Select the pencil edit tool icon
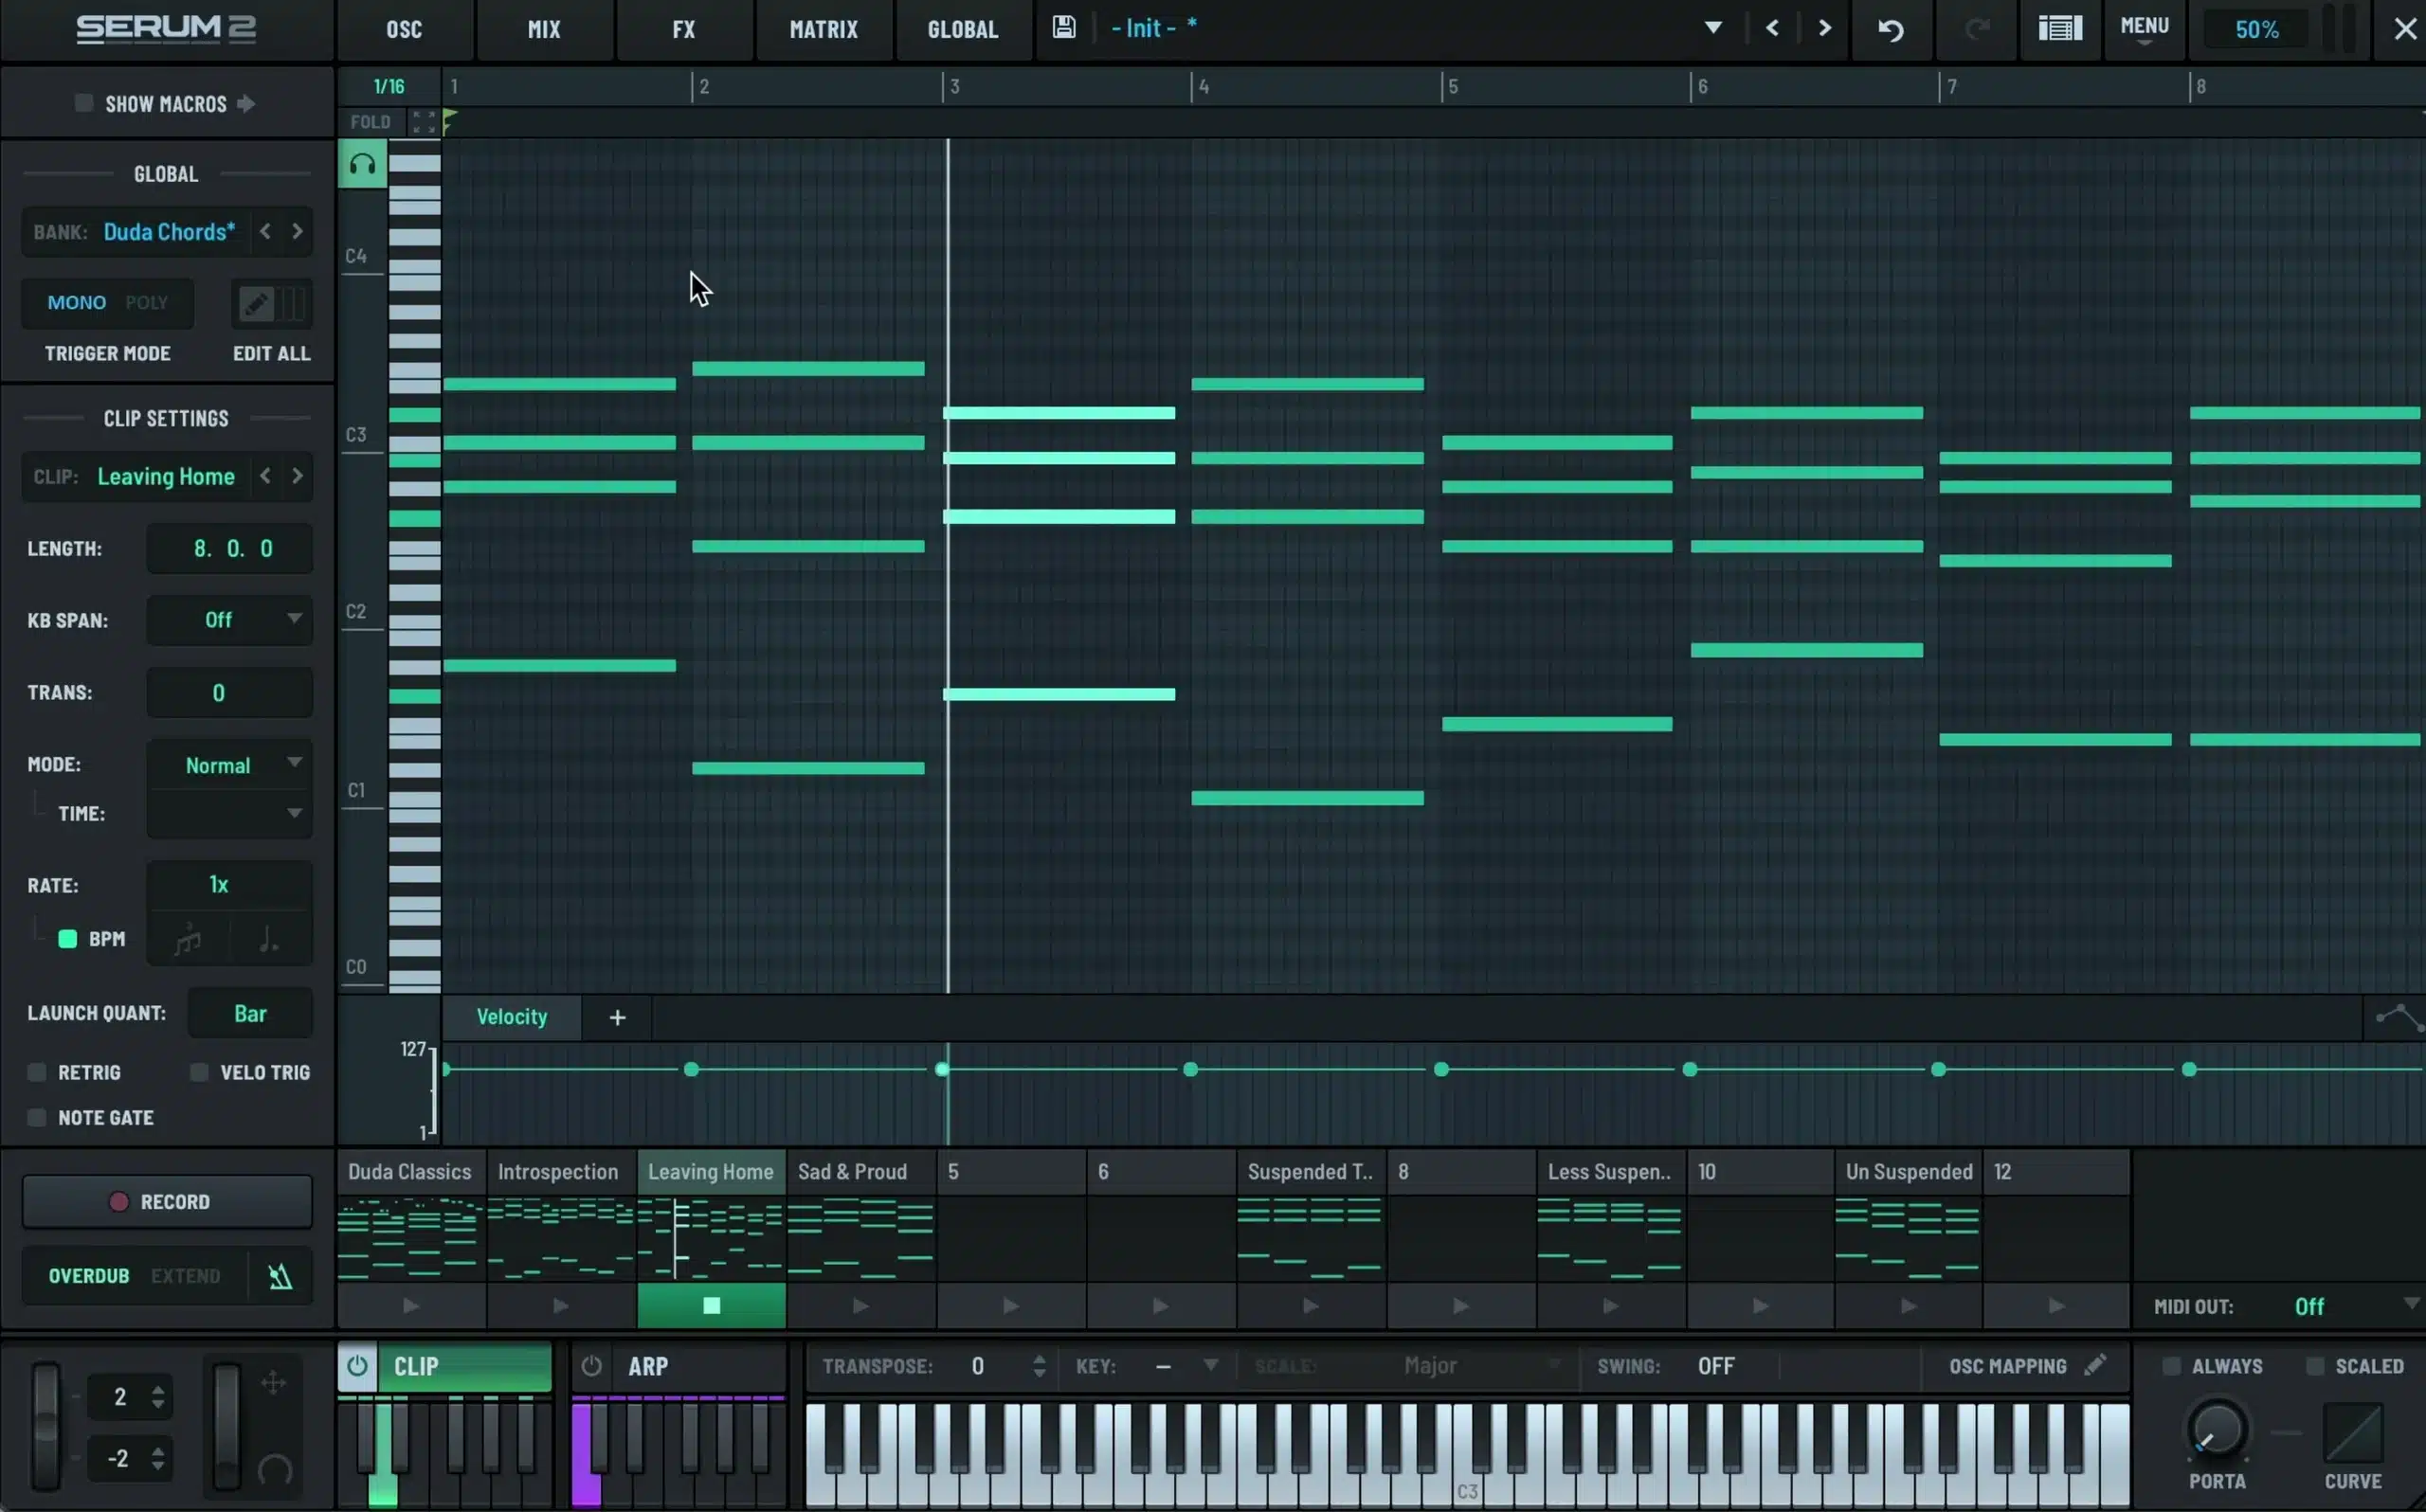The width and height of the screenshot is (2426, 1512). (255, 303)
